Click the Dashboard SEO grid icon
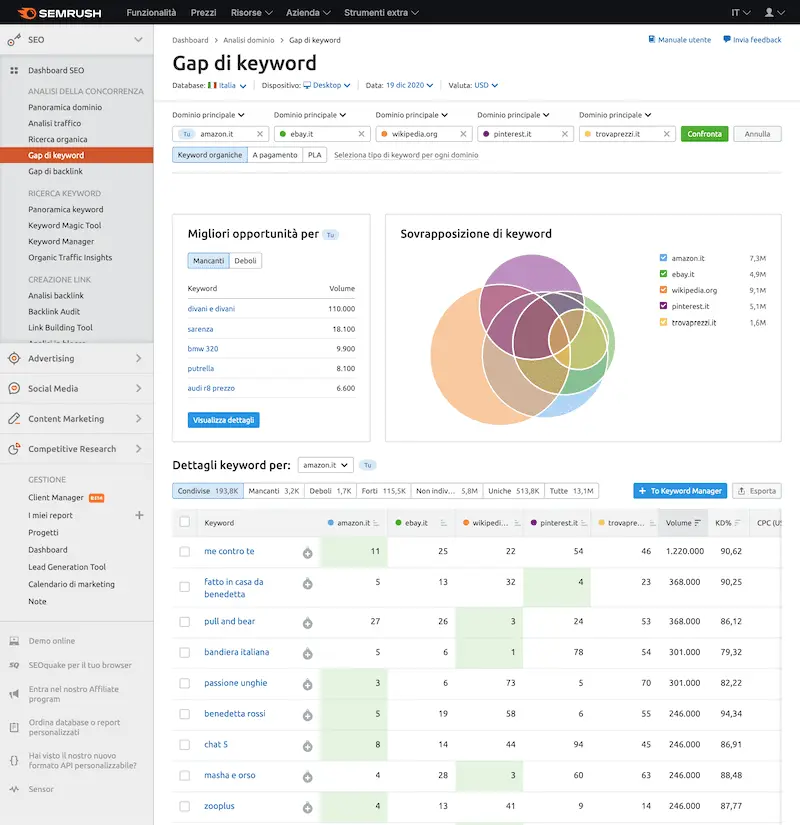This screenshot has width=800, height=825. pos(14,70)
